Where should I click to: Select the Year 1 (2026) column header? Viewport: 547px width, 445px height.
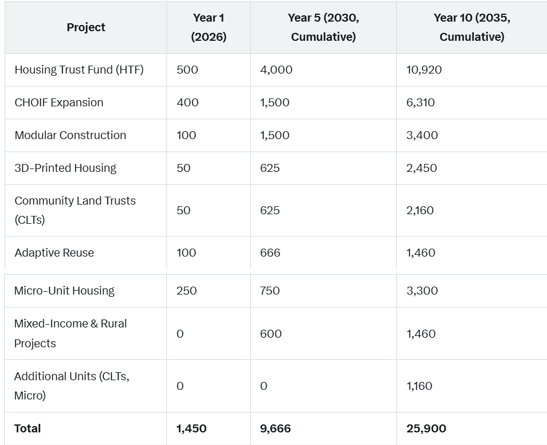point(209,27)
